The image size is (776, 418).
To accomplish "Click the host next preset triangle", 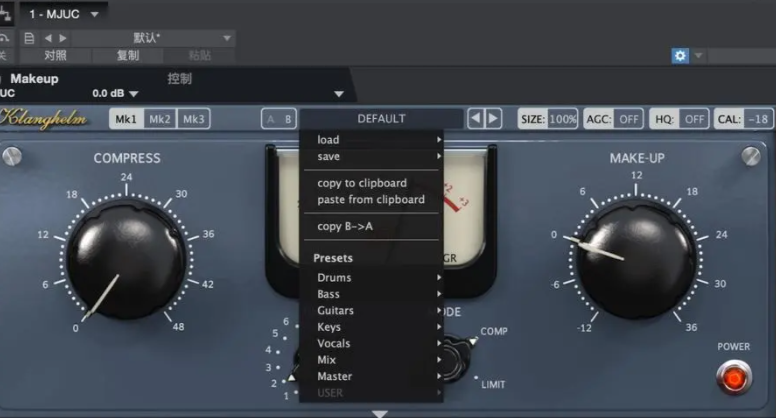I will tap(63, 38).
